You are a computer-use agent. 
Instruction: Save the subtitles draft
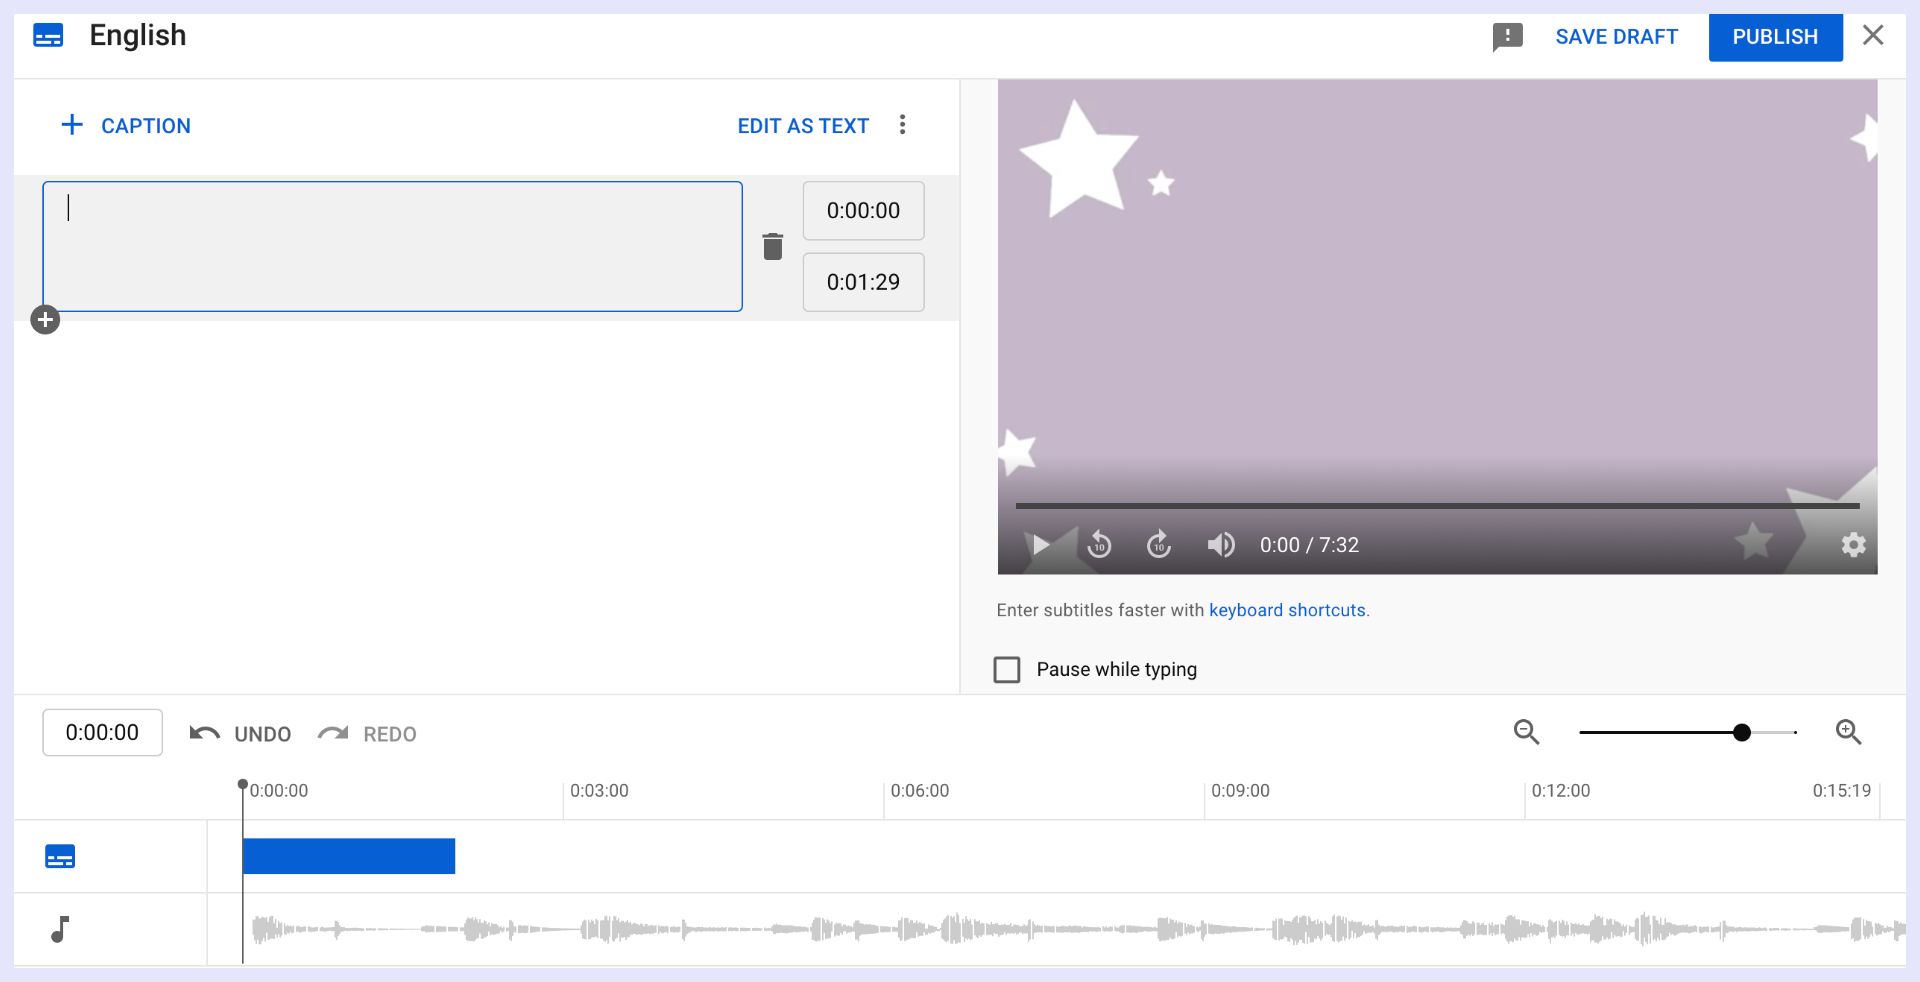point(1616,37)
